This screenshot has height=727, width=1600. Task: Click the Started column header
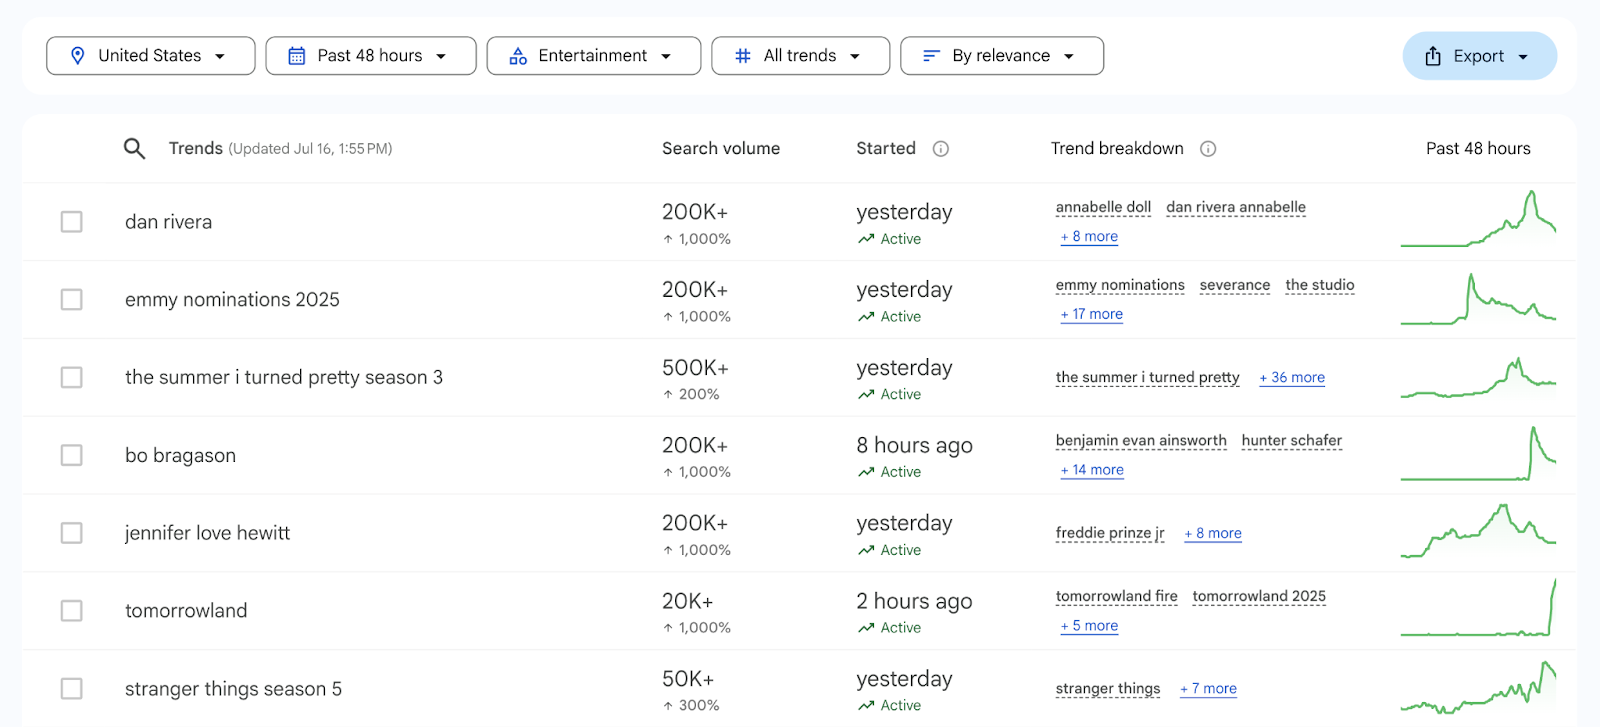point(885,149)
